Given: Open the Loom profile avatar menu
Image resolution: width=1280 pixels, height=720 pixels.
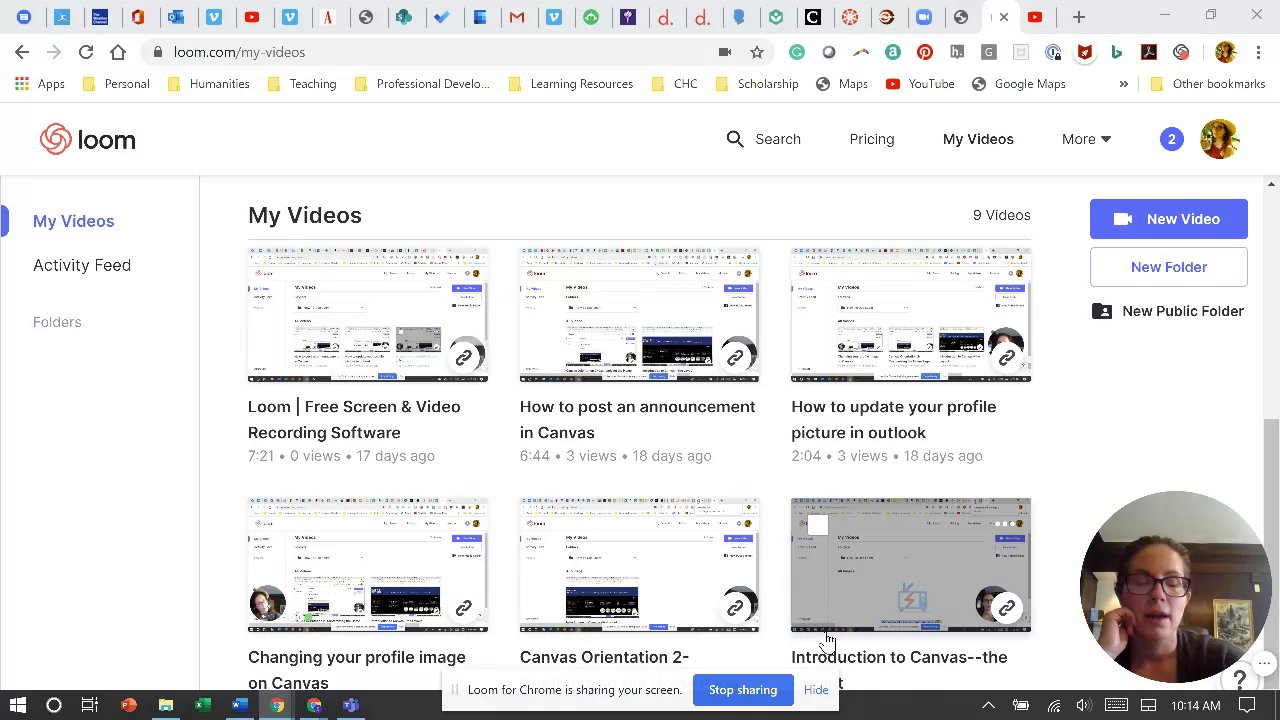Looking at the screenshot, I should 1219,139.
